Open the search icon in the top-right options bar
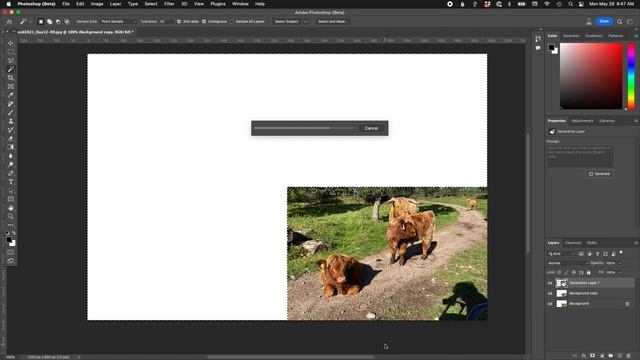This screenshot has height=360, width=640. point(620,22)
